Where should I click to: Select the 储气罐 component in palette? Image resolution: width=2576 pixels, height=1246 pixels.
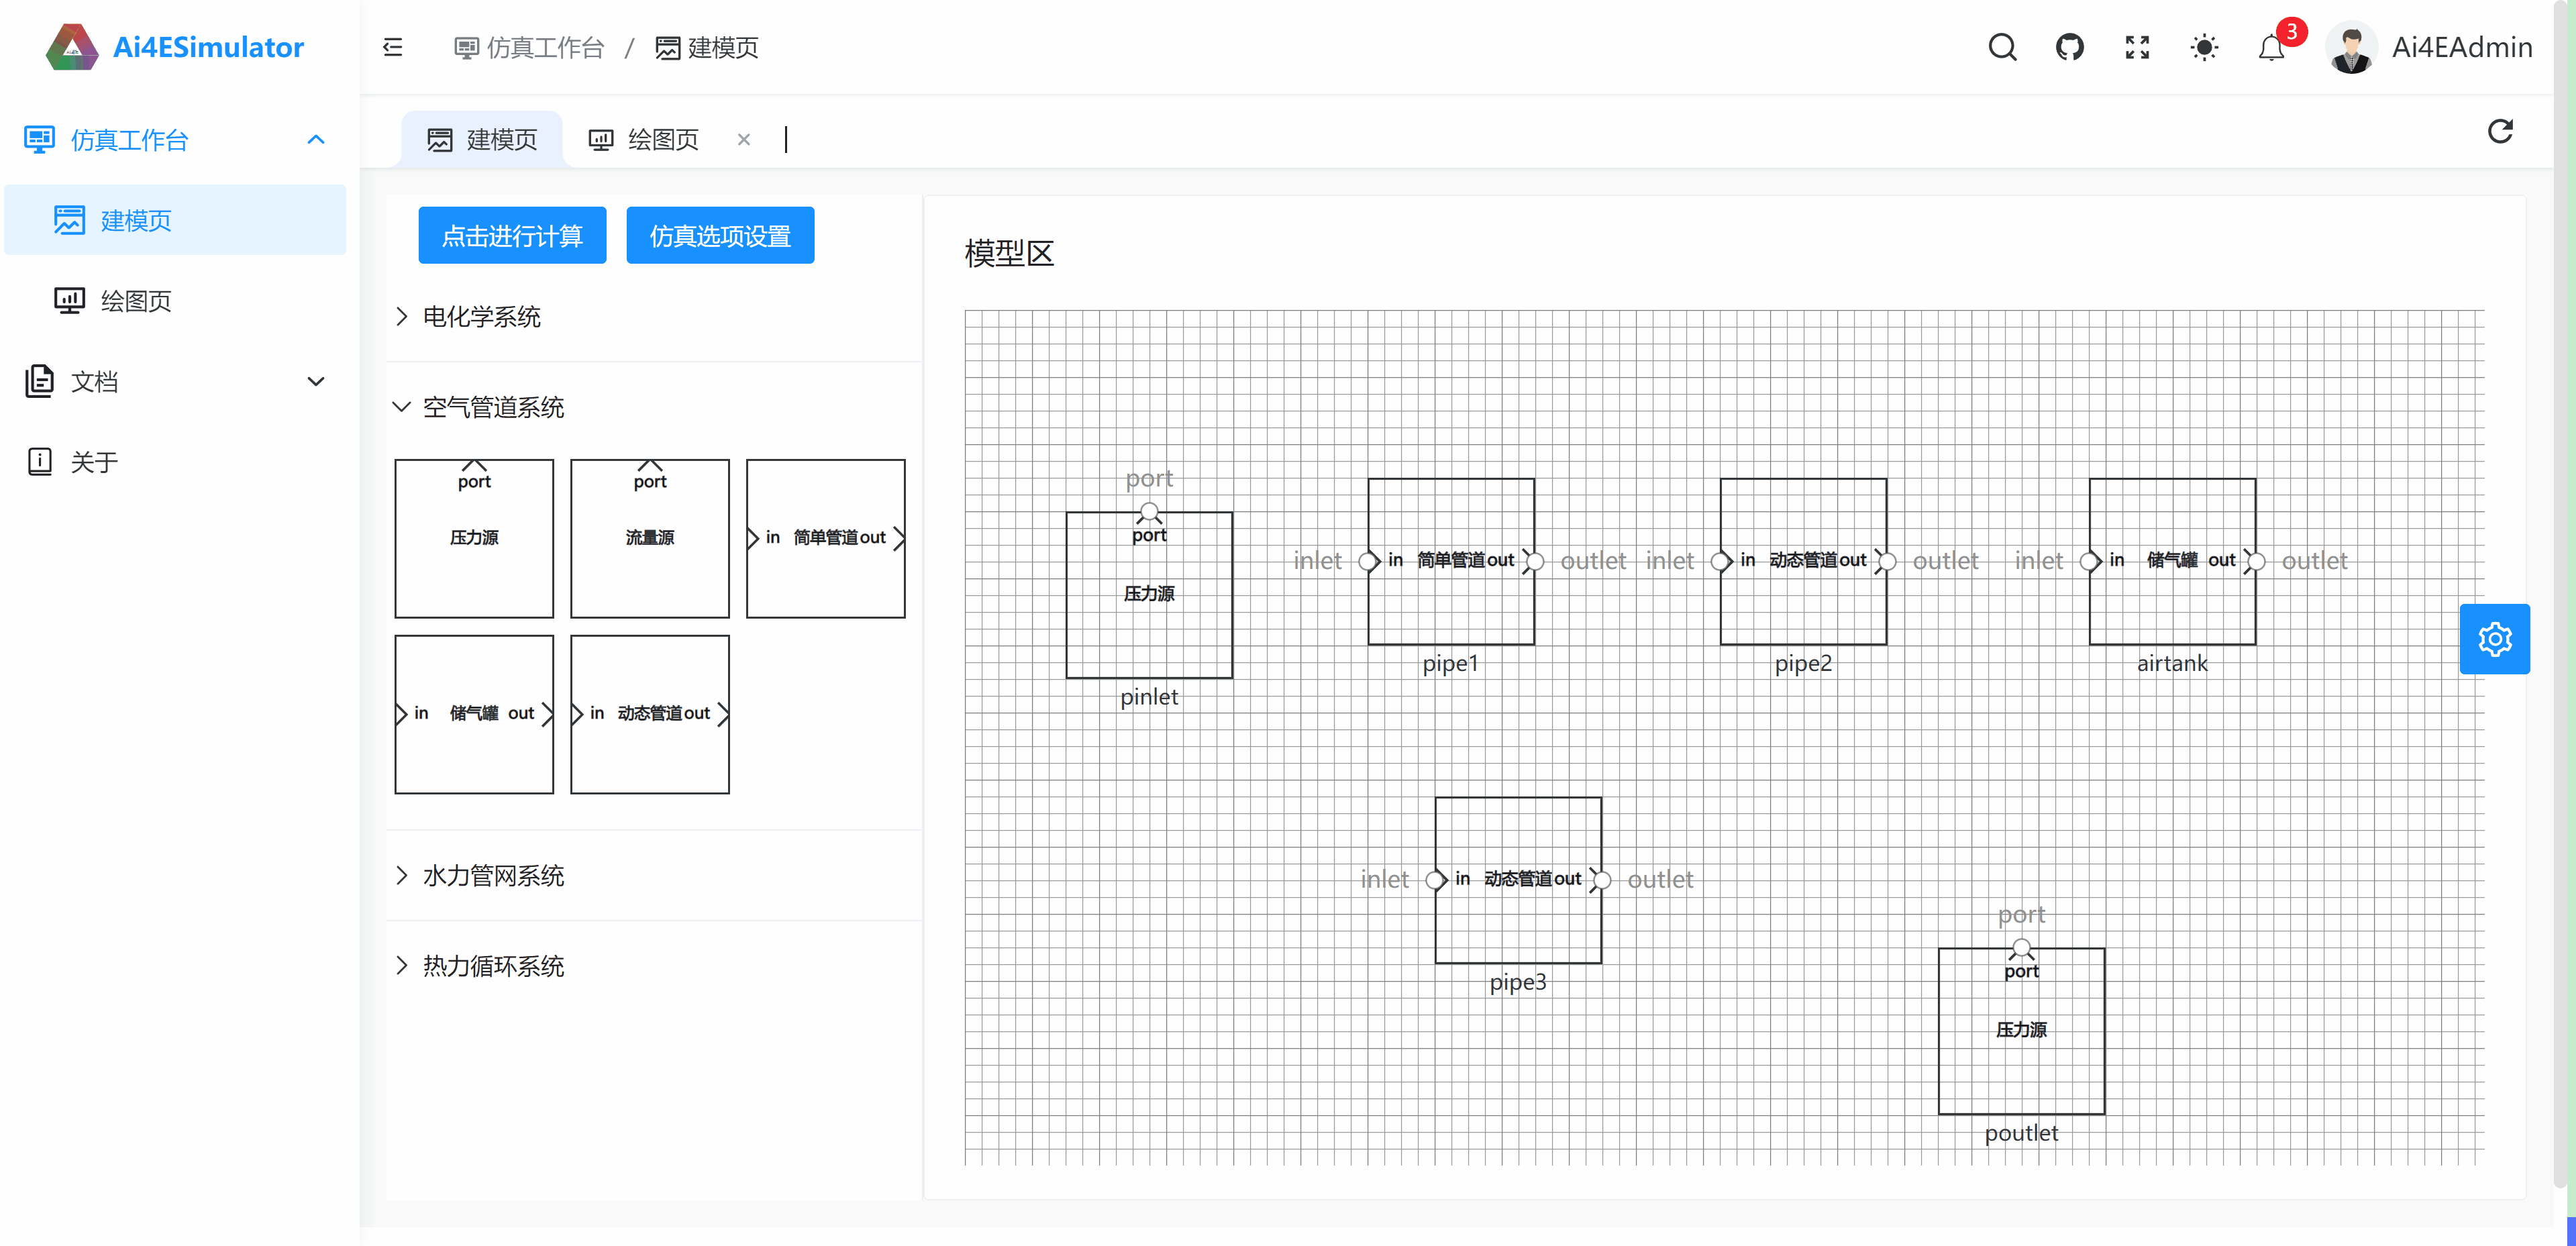(x=474, y=714)
